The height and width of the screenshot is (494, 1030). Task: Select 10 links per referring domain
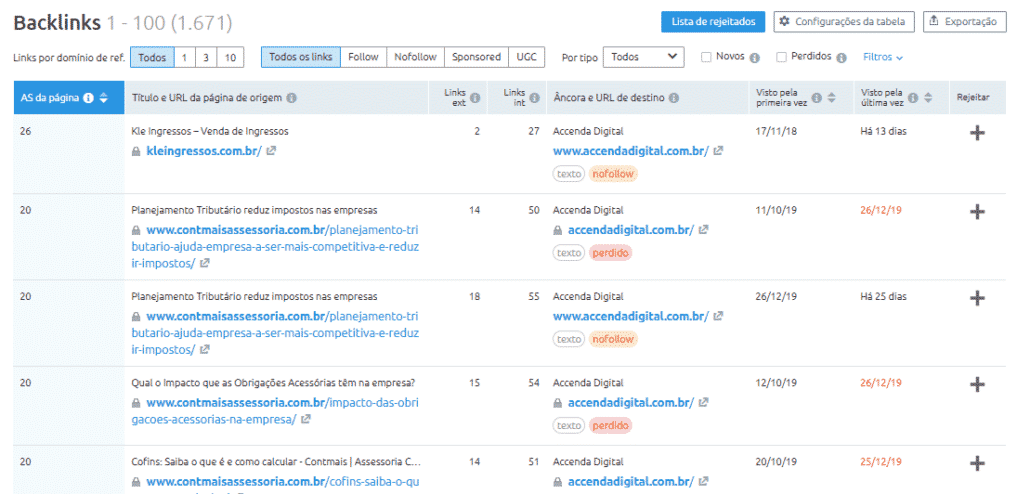point(230,57)
